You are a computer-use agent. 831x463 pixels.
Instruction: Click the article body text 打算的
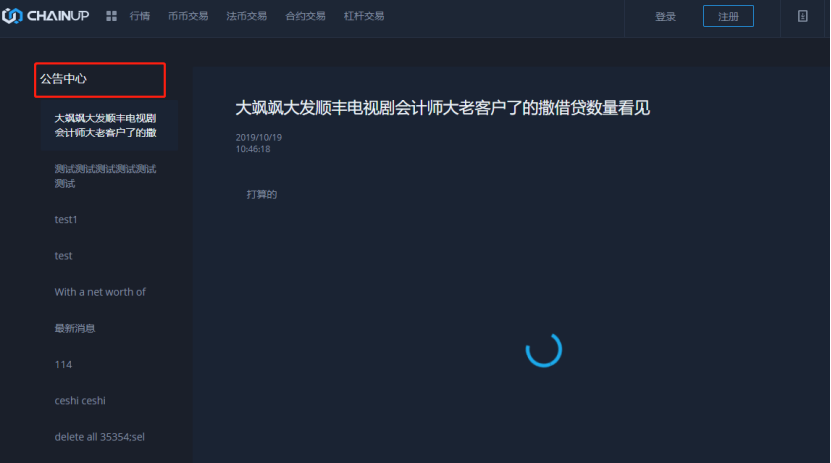click(x=262, y=194)
